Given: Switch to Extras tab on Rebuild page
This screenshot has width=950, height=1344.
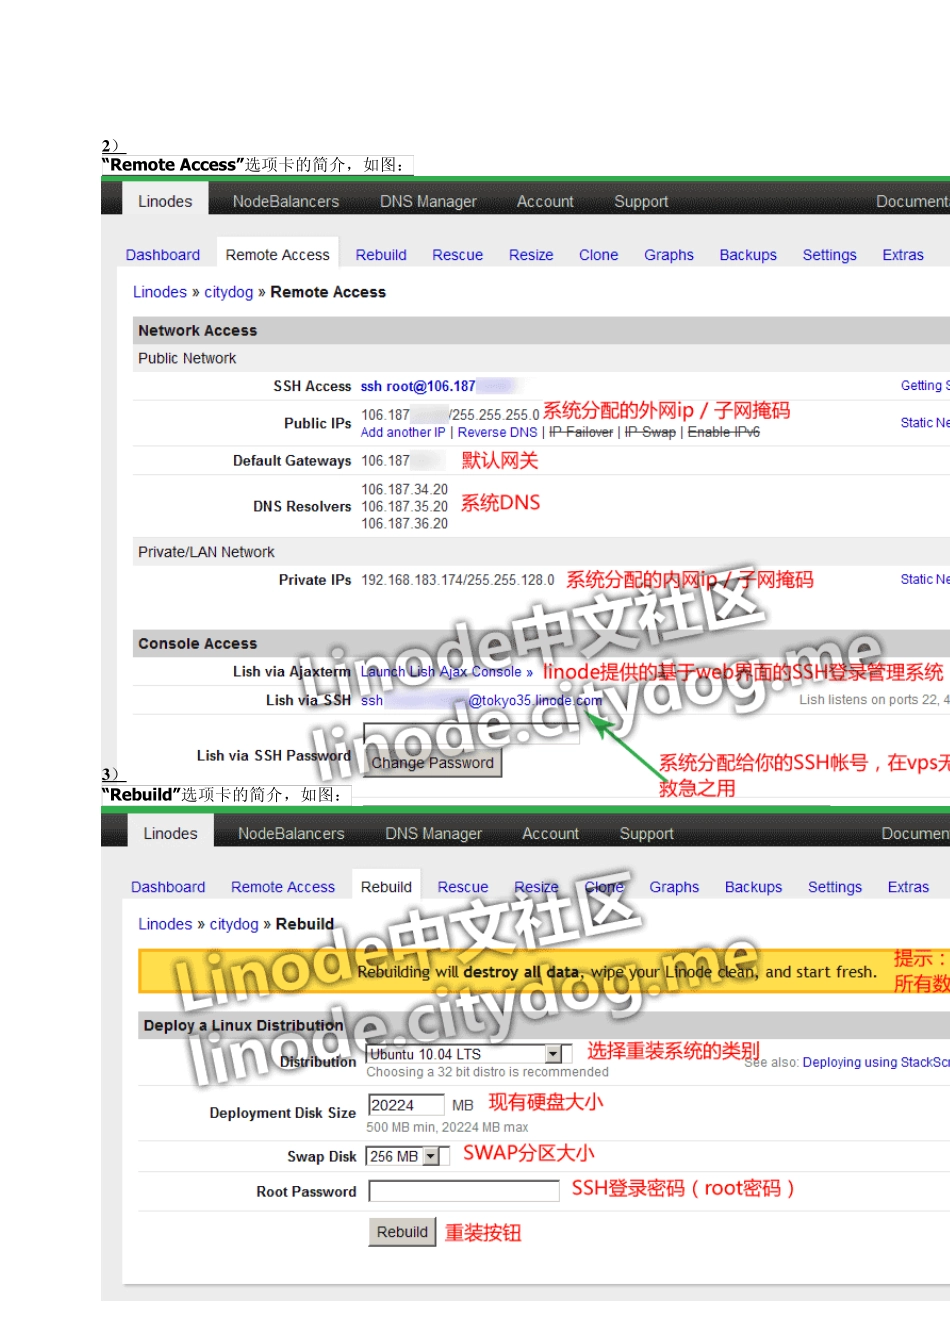Looking at the screenshot, I should click(x=908, y=887).
